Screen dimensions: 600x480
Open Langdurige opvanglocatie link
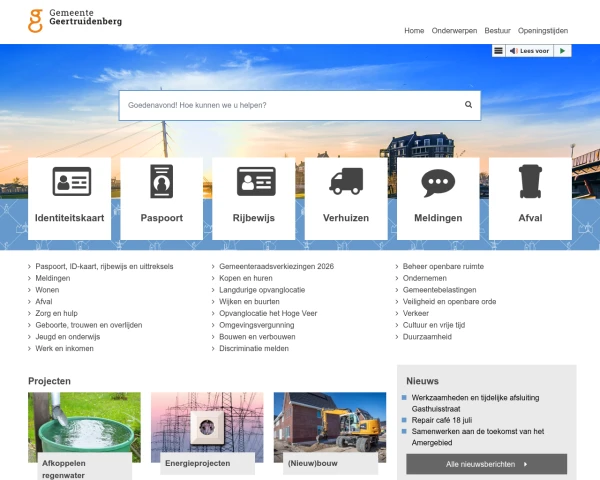[262, 290]
